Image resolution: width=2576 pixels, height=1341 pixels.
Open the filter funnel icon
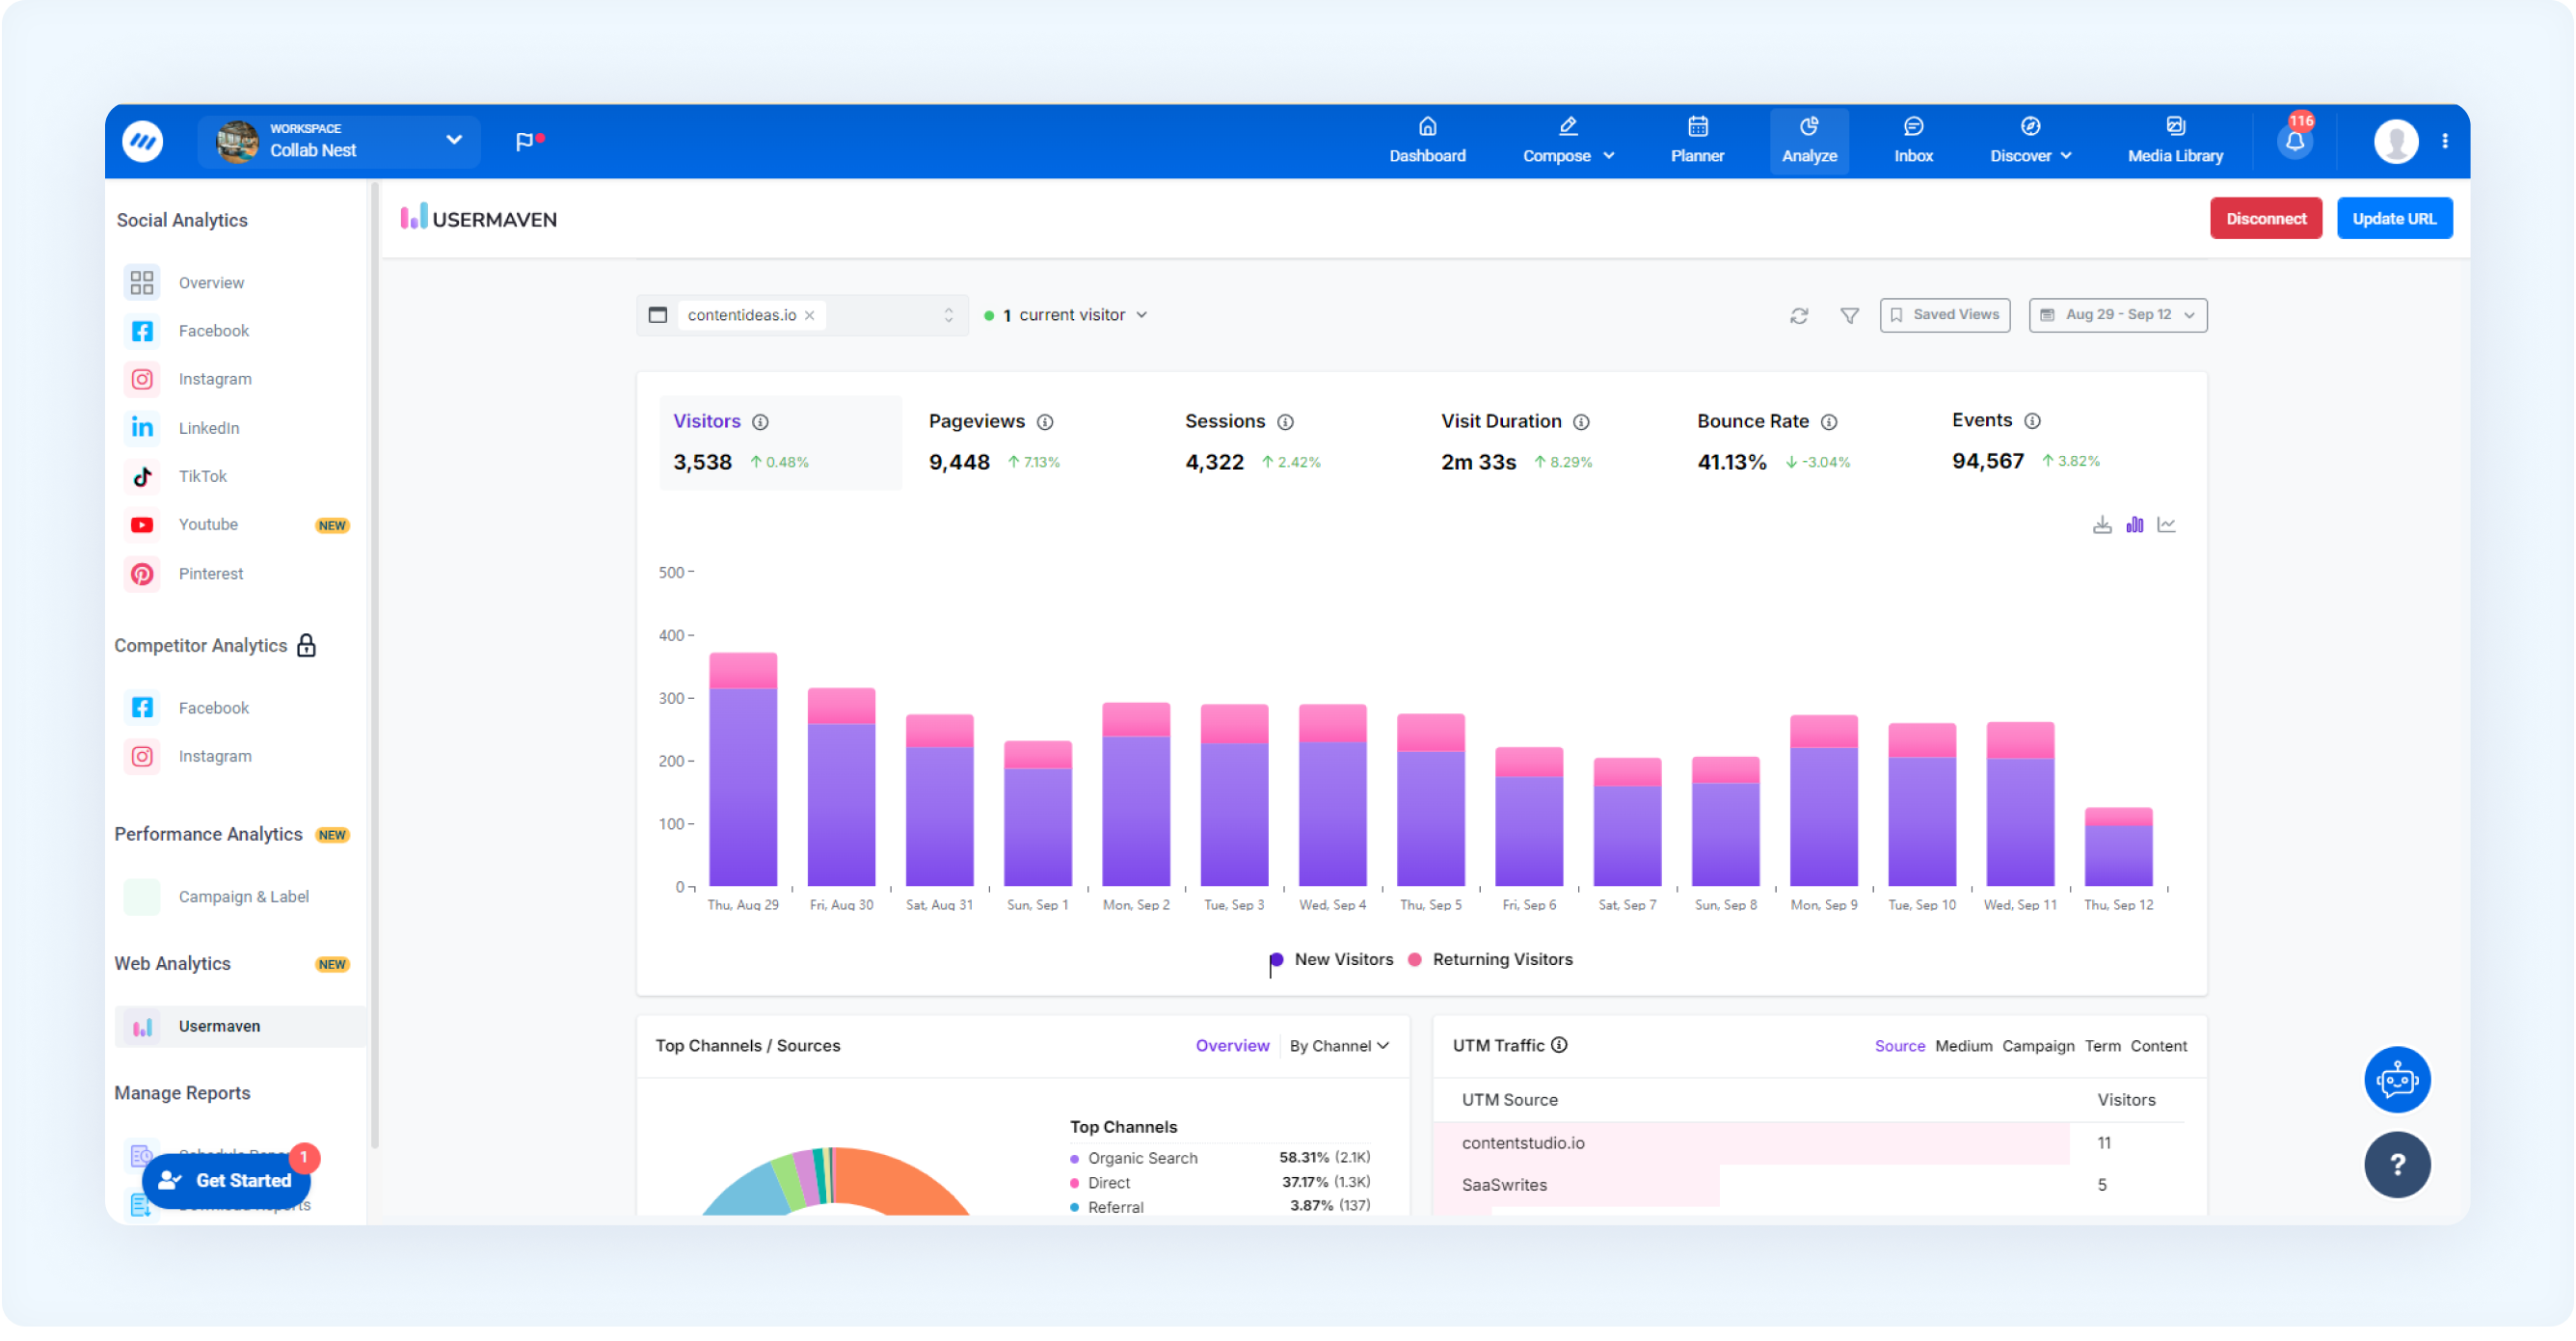coord(1849,316)
